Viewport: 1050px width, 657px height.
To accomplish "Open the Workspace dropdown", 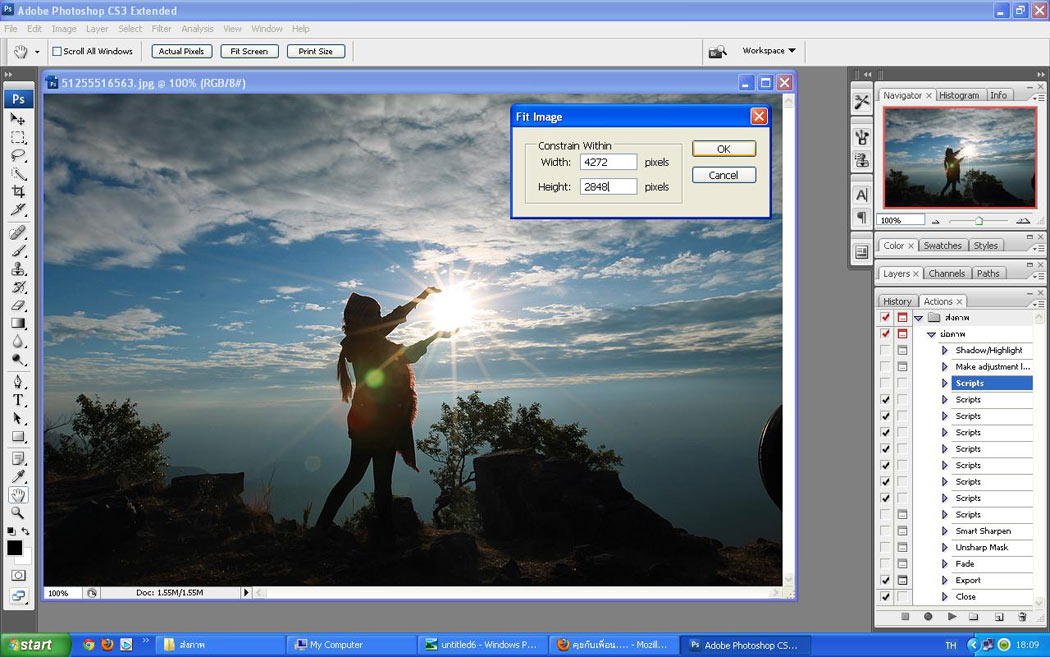I will pos(768,51).
